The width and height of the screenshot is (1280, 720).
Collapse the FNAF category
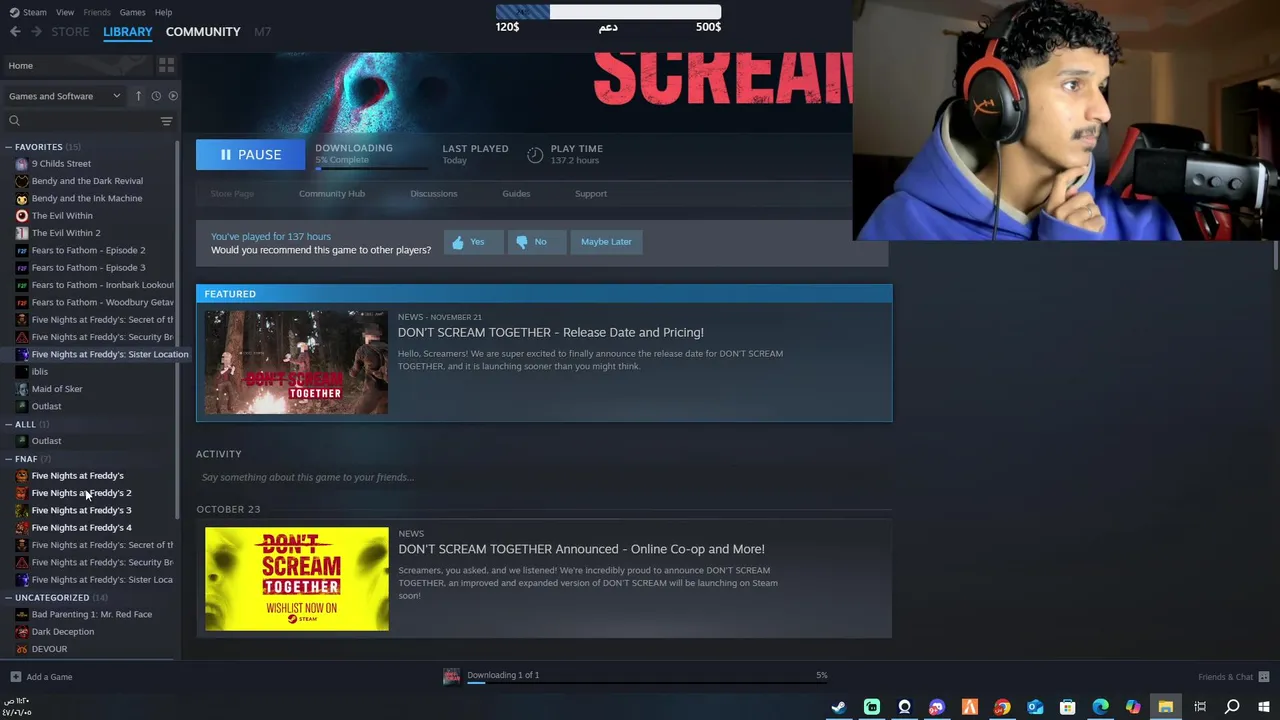click(8, 459)
